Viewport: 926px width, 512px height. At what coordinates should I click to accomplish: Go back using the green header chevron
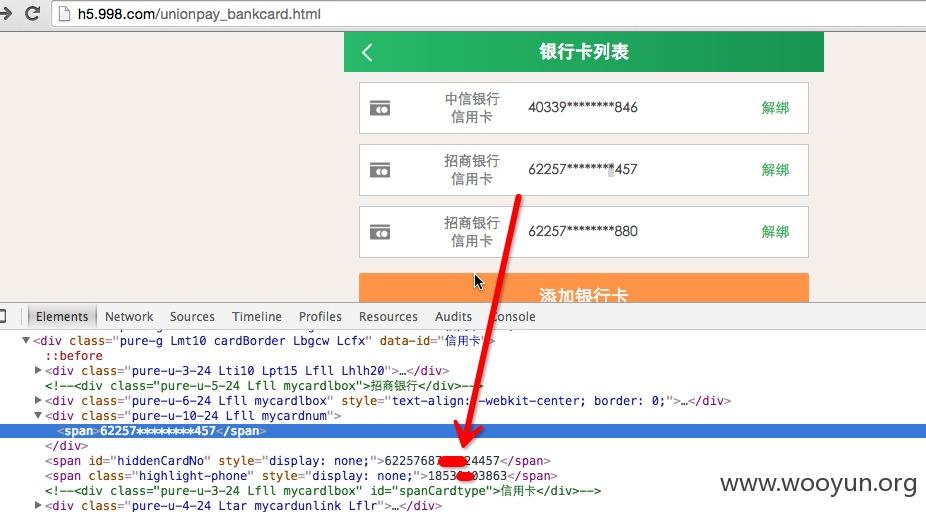point(367,52)
